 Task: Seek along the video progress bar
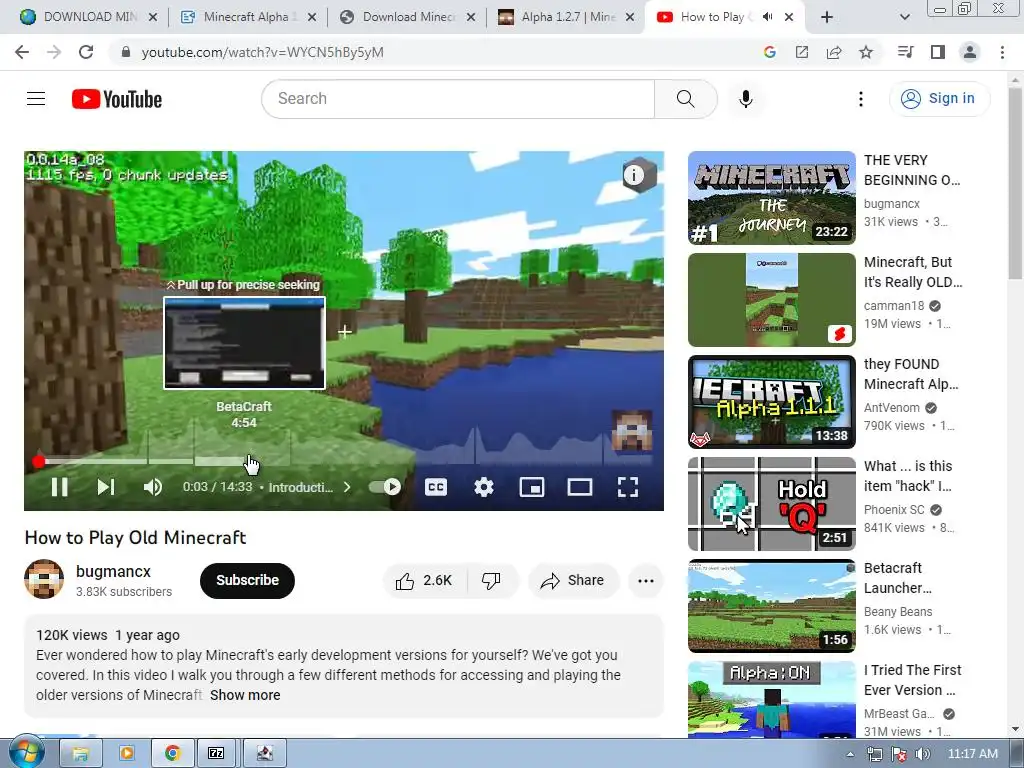344,462
